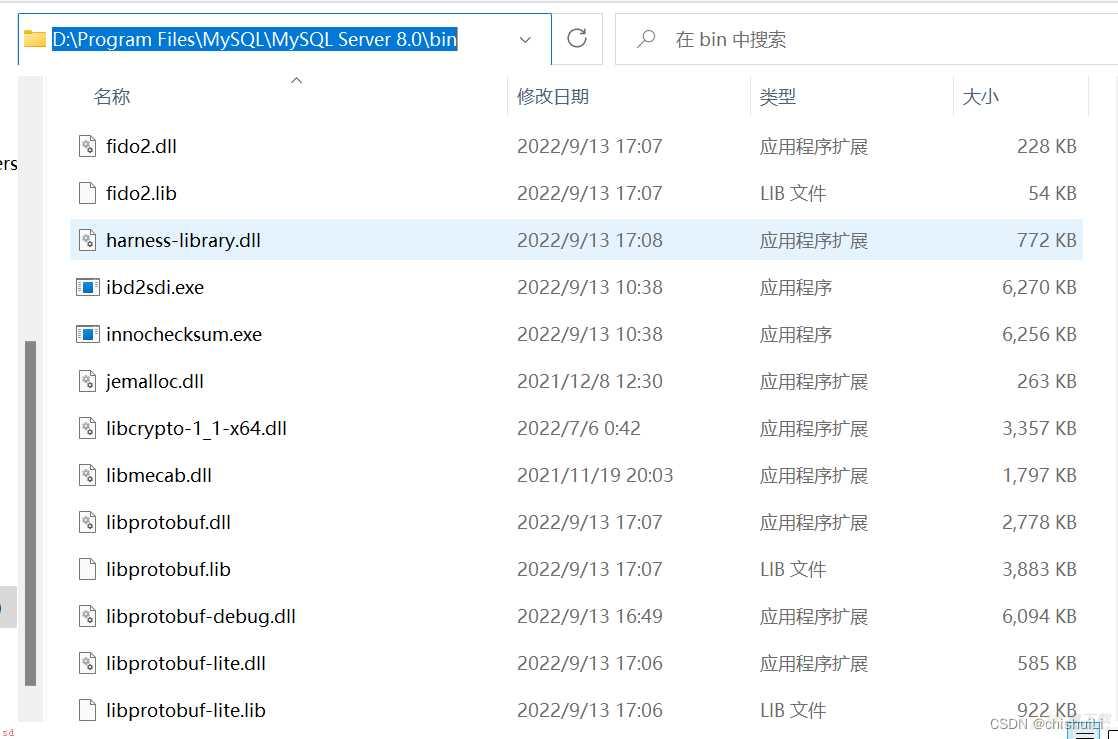Click type 应用程序扩展 of libmecab.dll
The width and height of the screenshot is (1118, 739).
[x=814, y=476]
